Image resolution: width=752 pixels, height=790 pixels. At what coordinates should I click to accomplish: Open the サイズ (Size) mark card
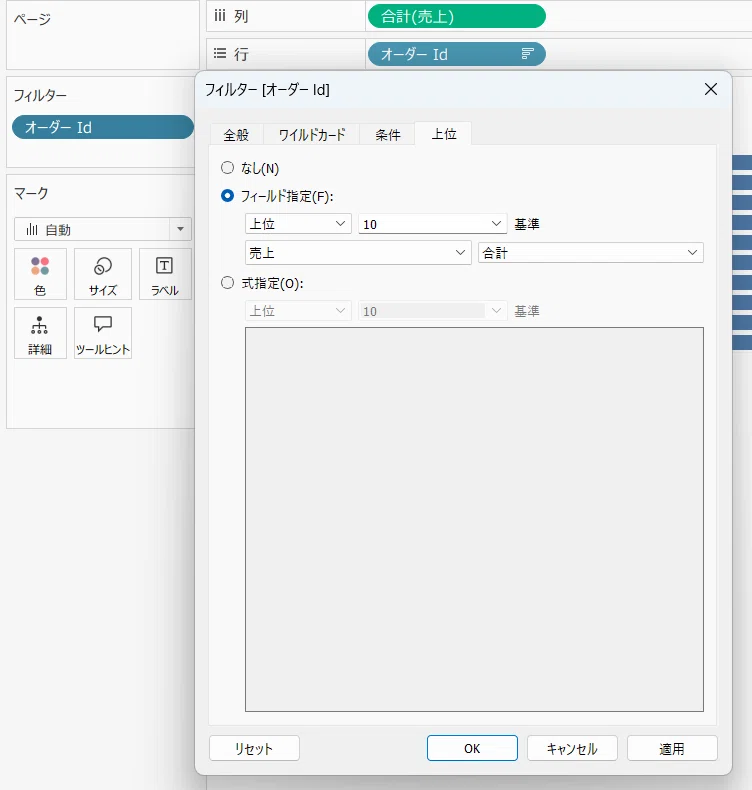(x=103, y=274)
